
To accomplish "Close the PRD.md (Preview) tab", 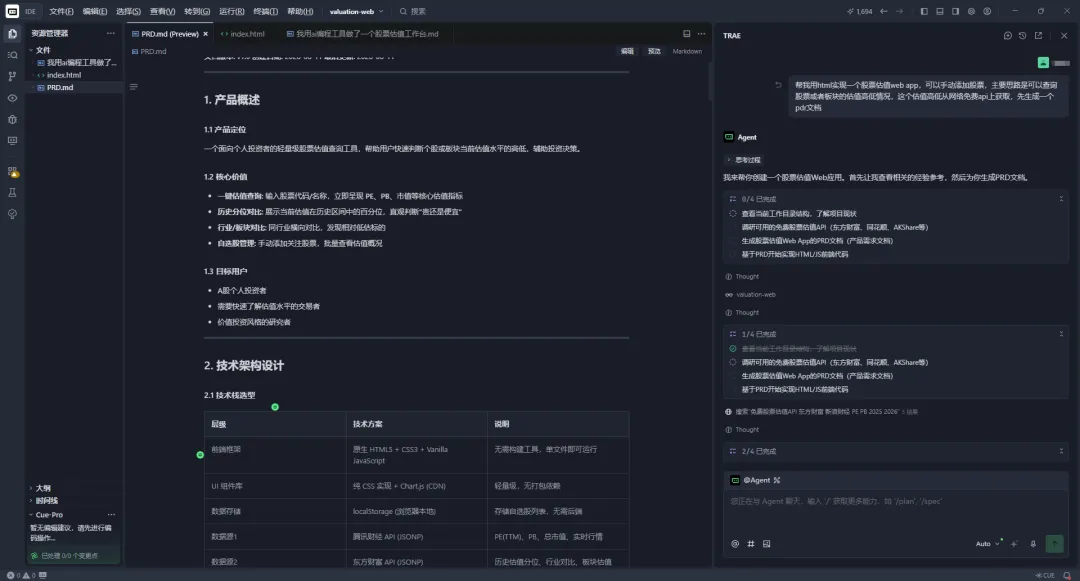I will tap(205, 34).
